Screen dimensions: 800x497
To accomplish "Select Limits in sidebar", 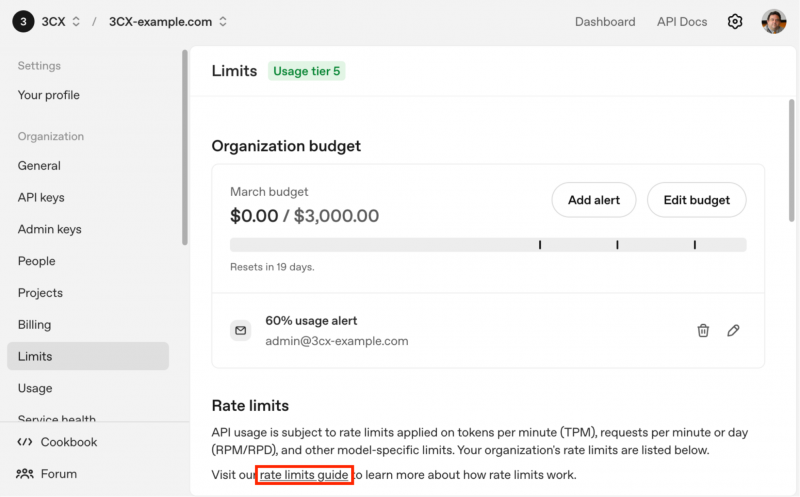I will pyautogui.click(x=88, y=356).
